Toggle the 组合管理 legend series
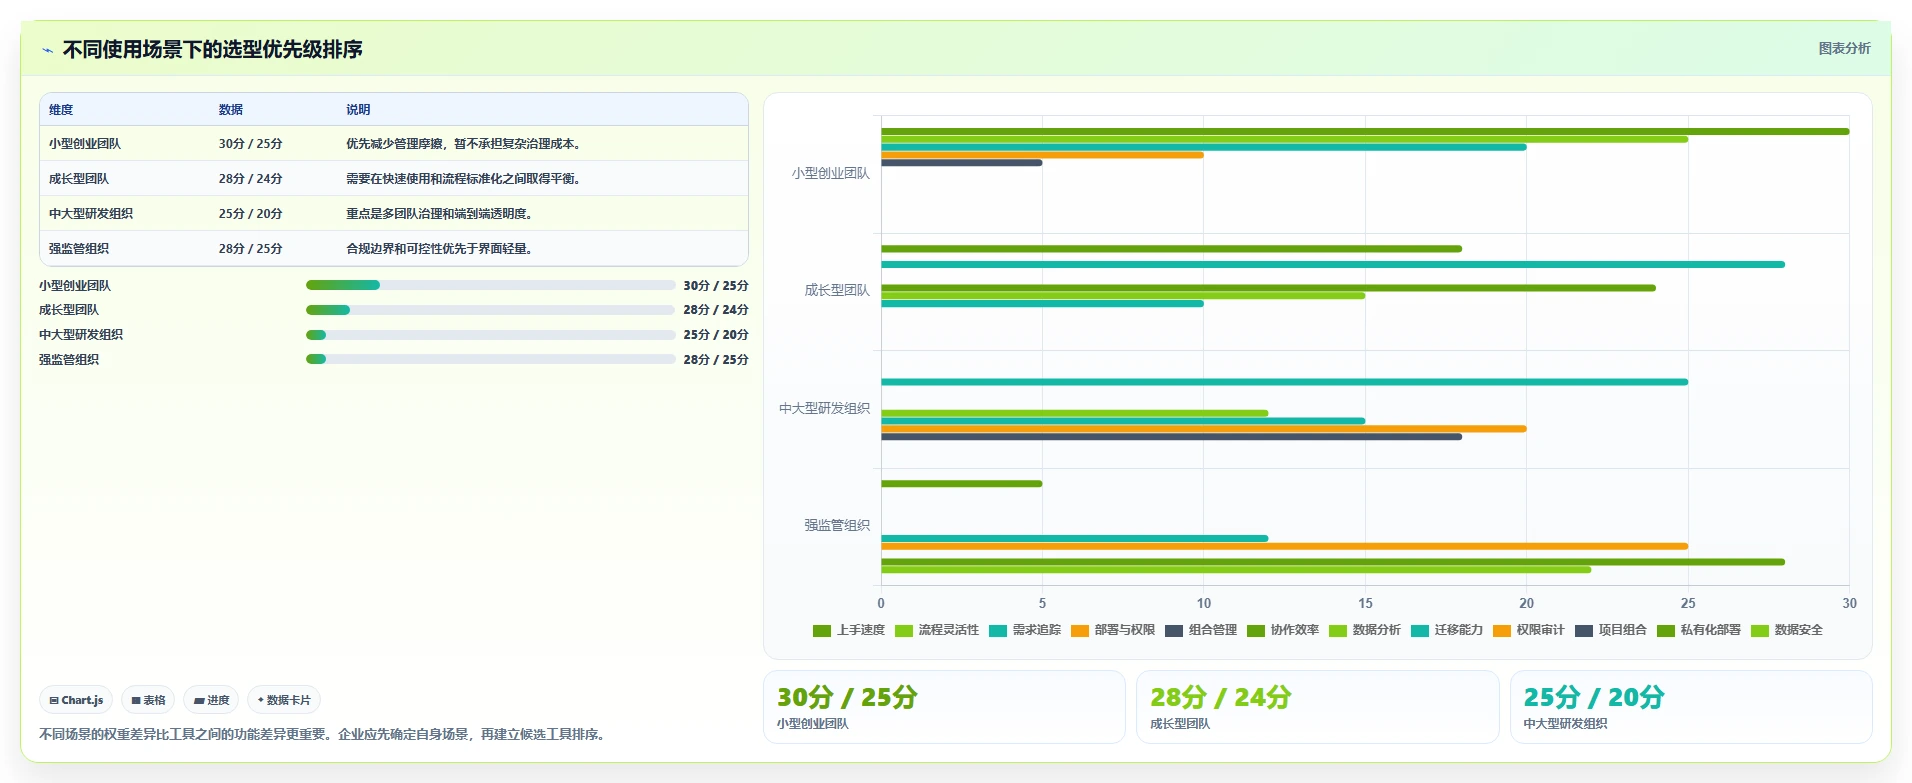The width and height of the screenshot is (1912, 783). (1201, 630)
